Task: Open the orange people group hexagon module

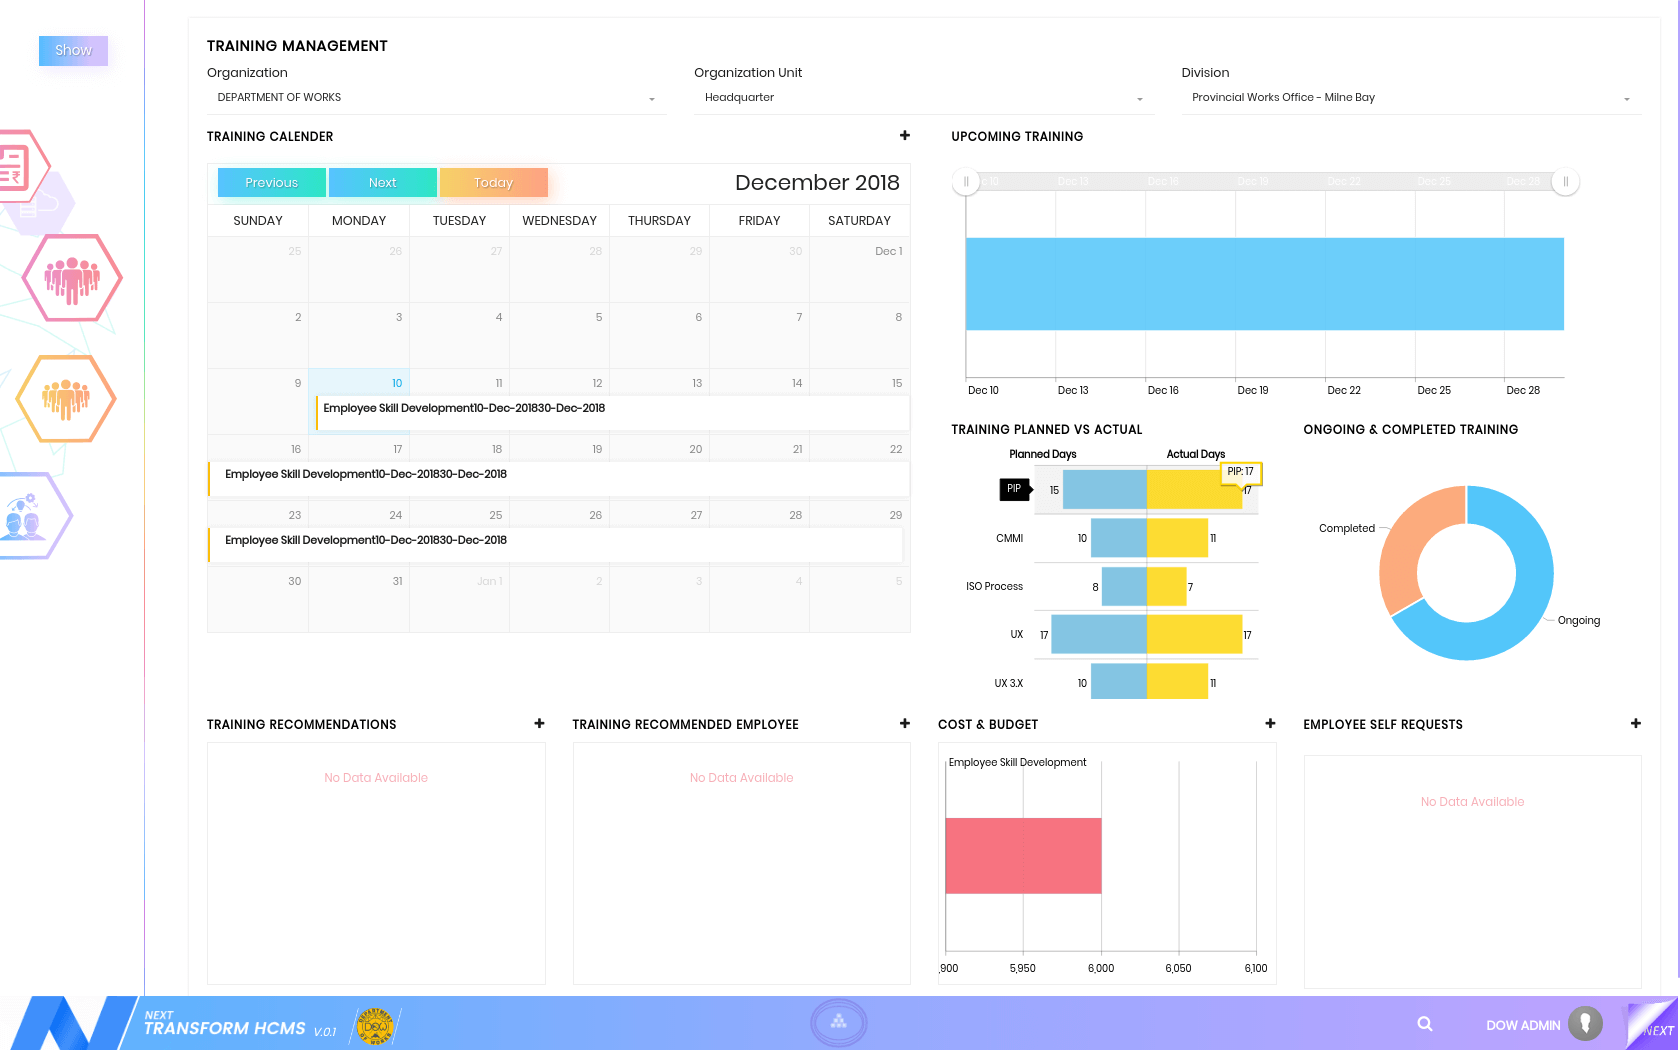Action: [x=66, y=398]
